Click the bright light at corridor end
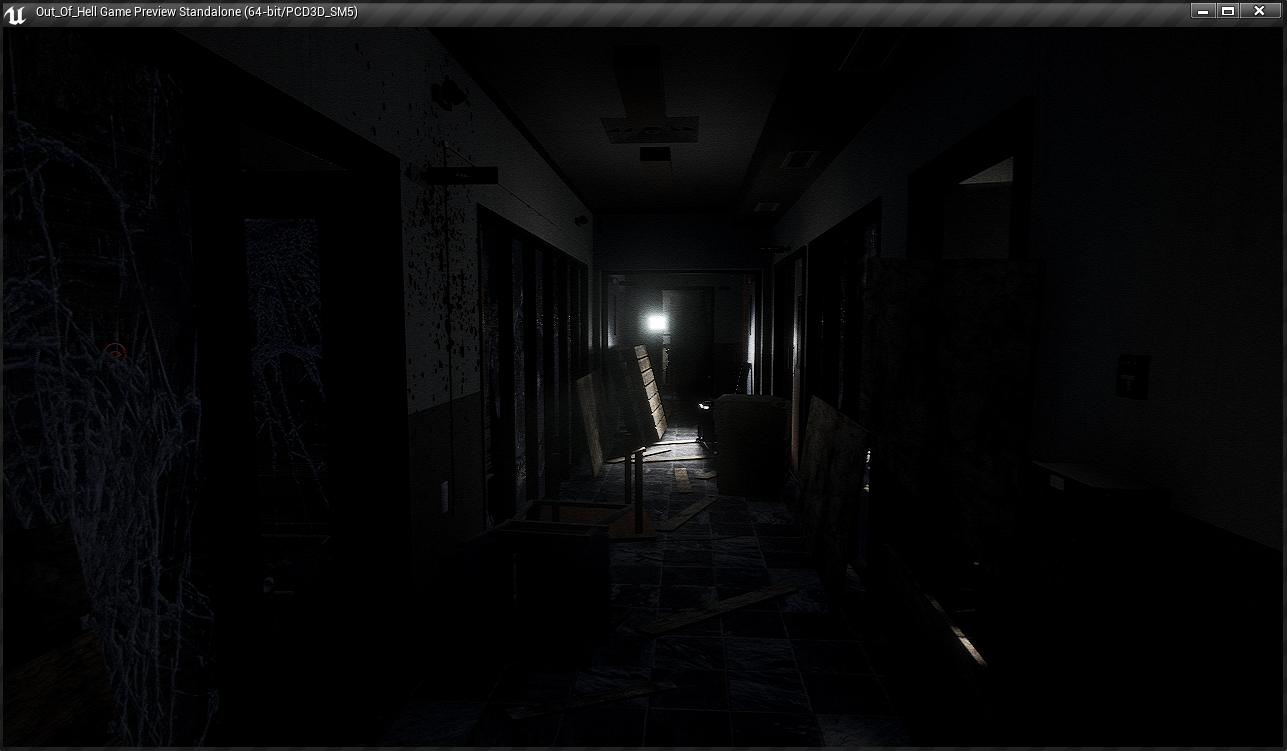Image resolution: width=1287 pixels, height=751 pixels. 656,321
